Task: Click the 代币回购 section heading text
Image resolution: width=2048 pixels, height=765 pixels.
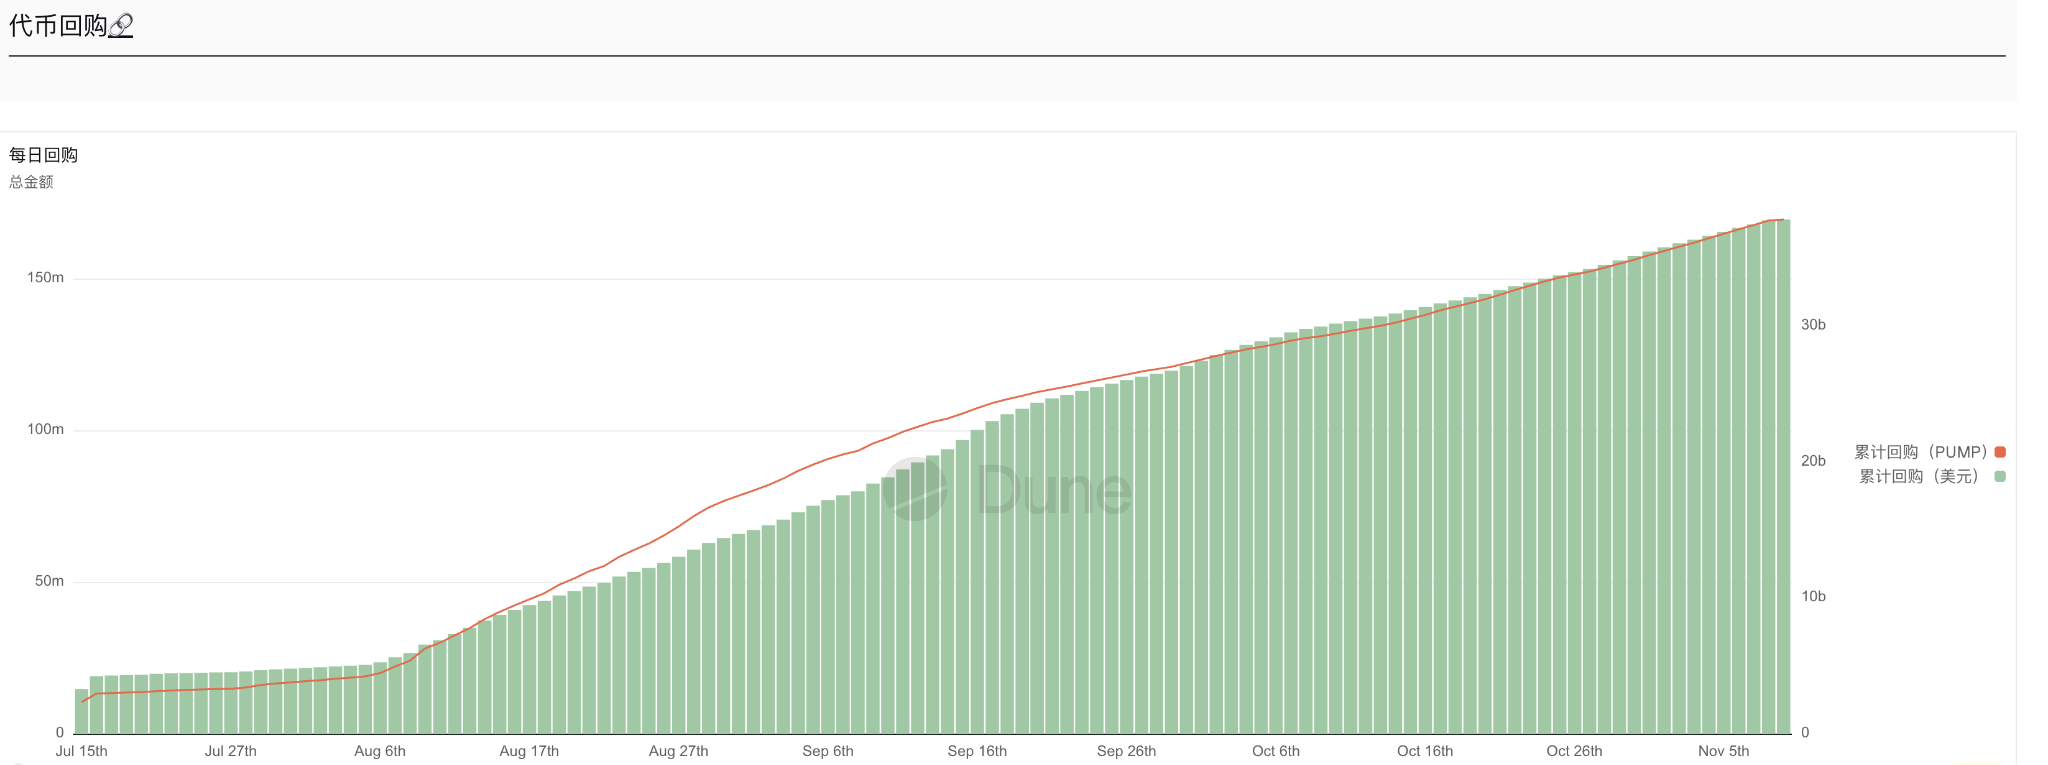Action: click(x=58, y=26)
